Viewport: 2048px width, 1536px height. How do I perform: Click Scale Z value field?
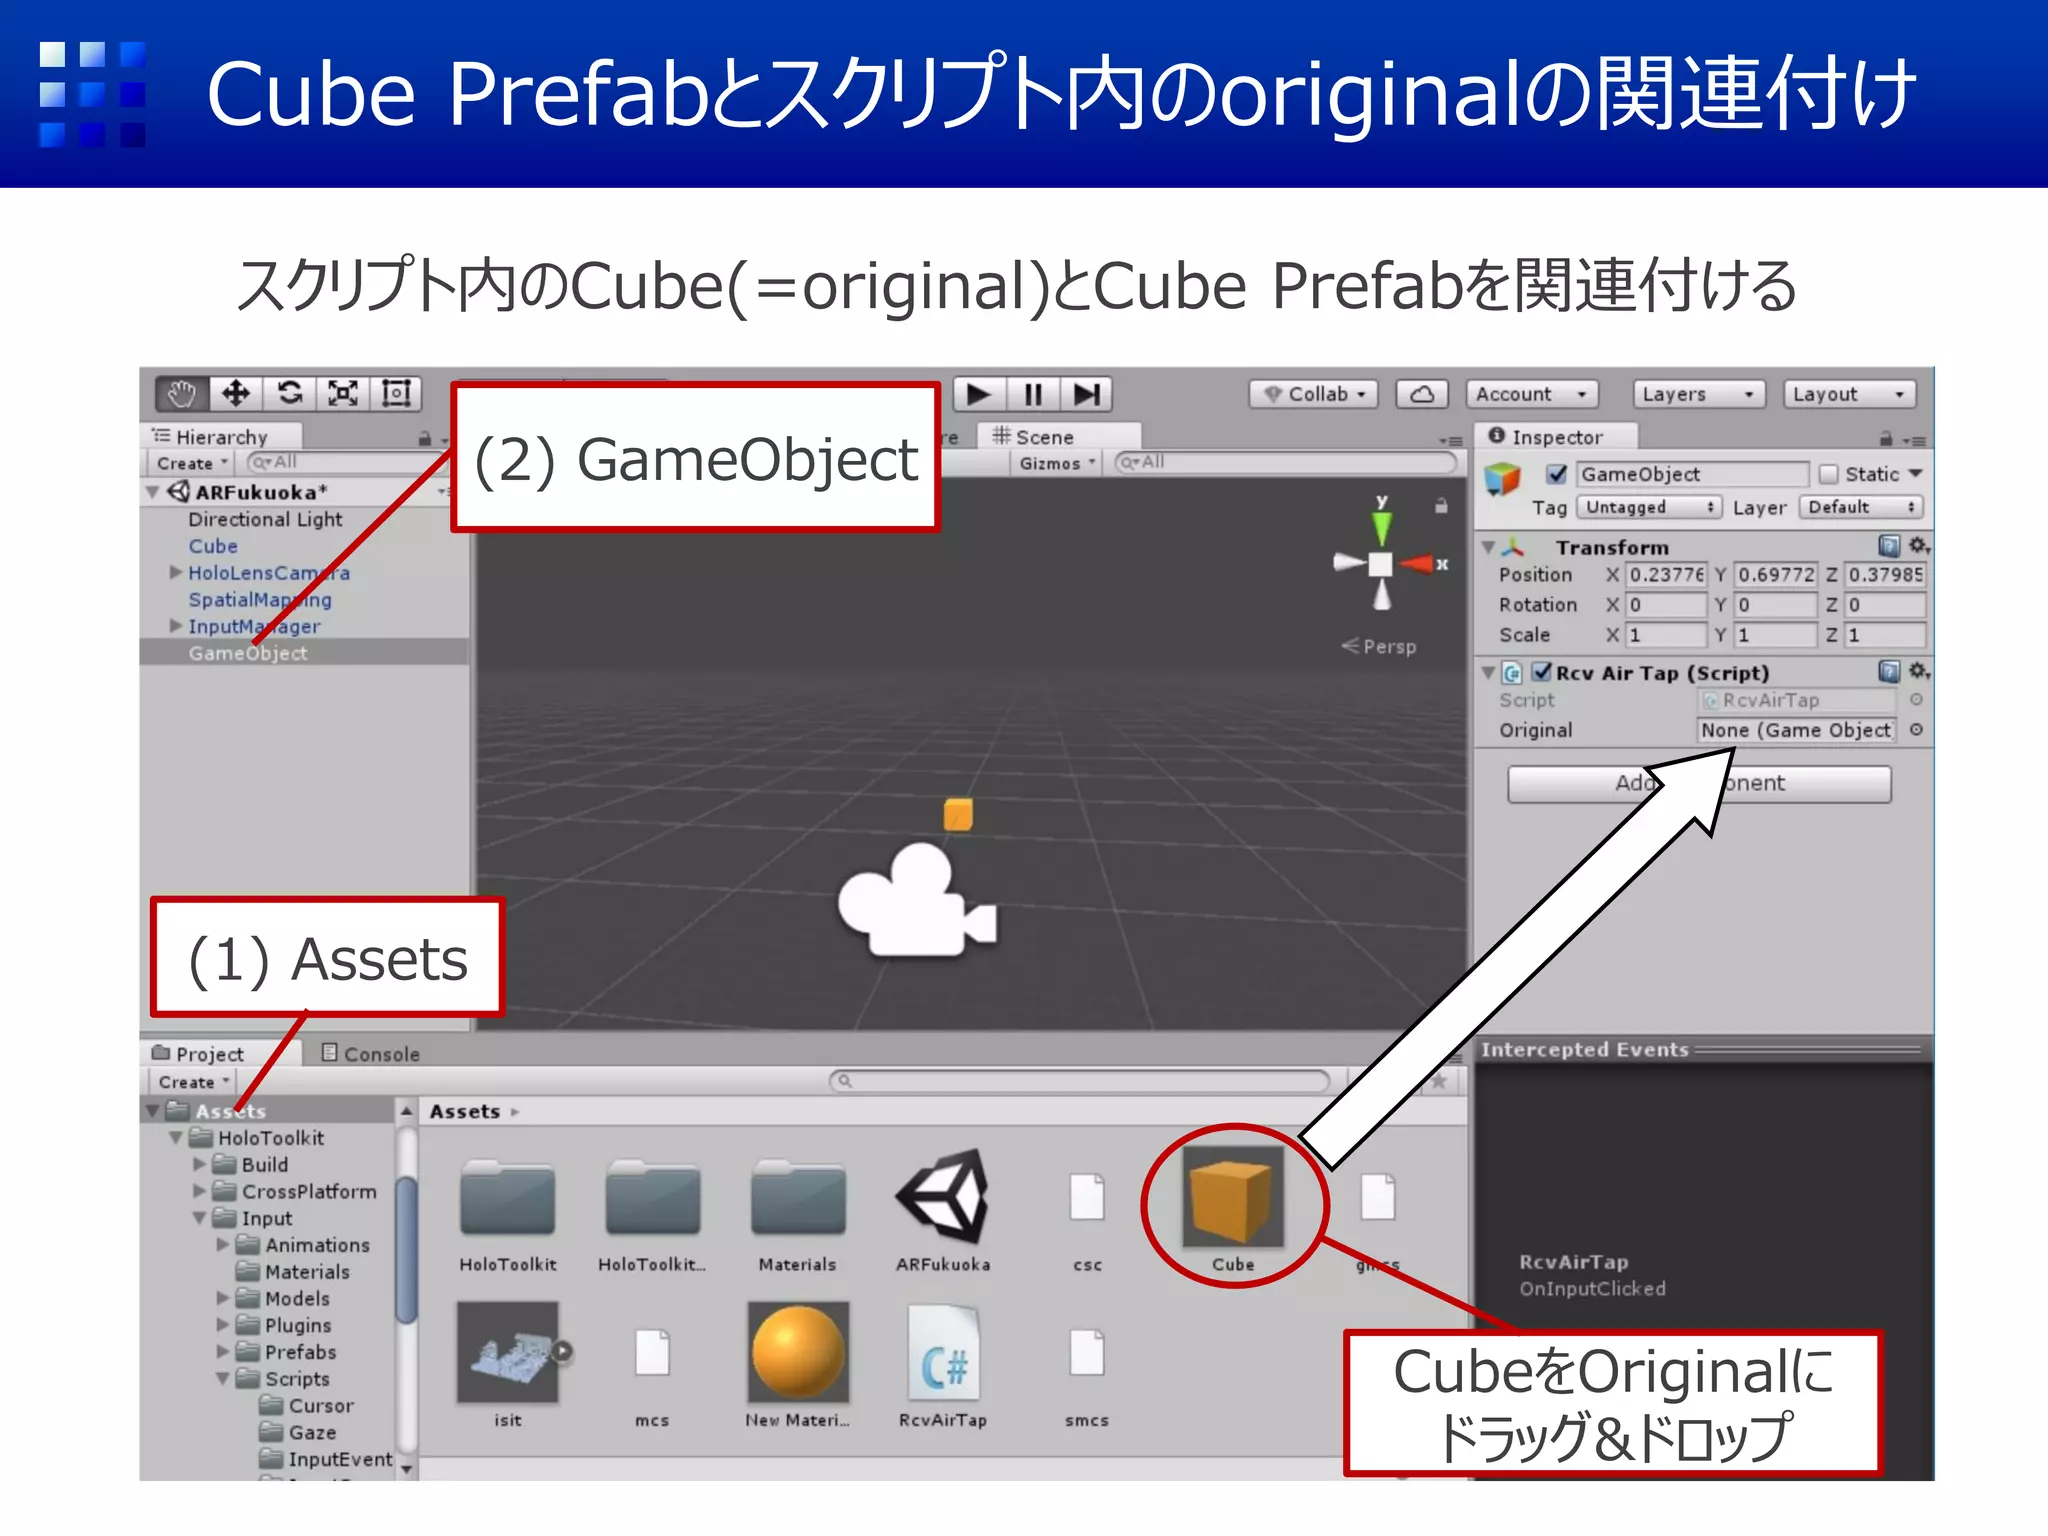[1885, 635]
